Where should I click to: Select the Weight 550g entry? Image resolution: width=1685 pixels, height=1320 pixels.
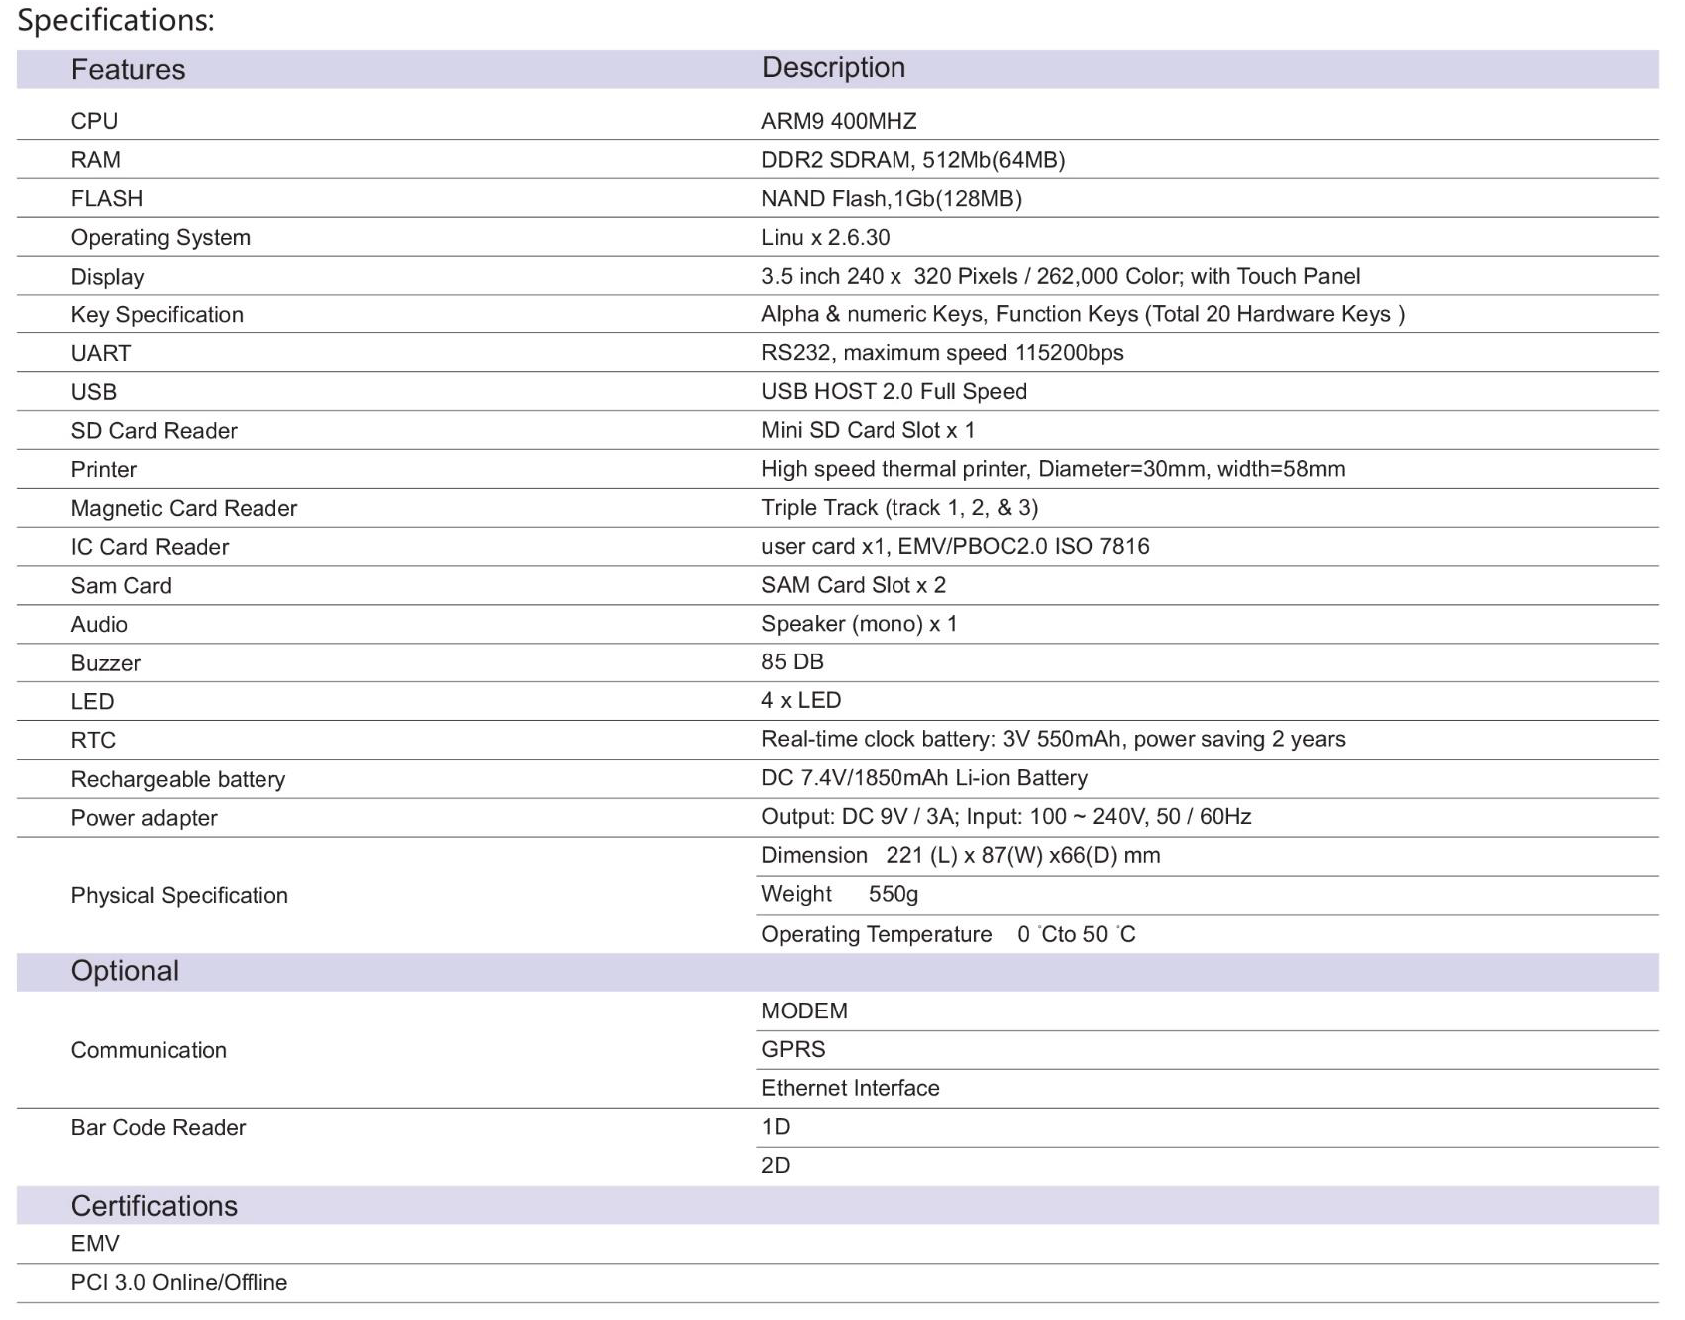(839, 894)
